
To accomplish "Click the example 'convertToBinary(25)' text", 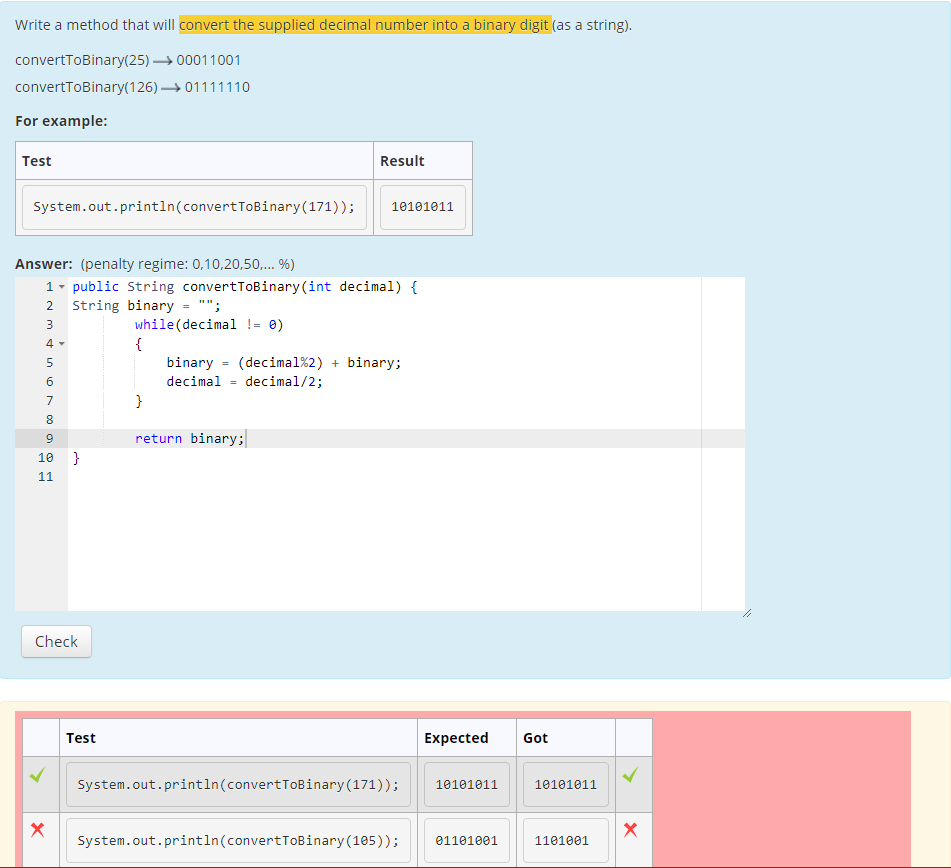I will (82, 60).
